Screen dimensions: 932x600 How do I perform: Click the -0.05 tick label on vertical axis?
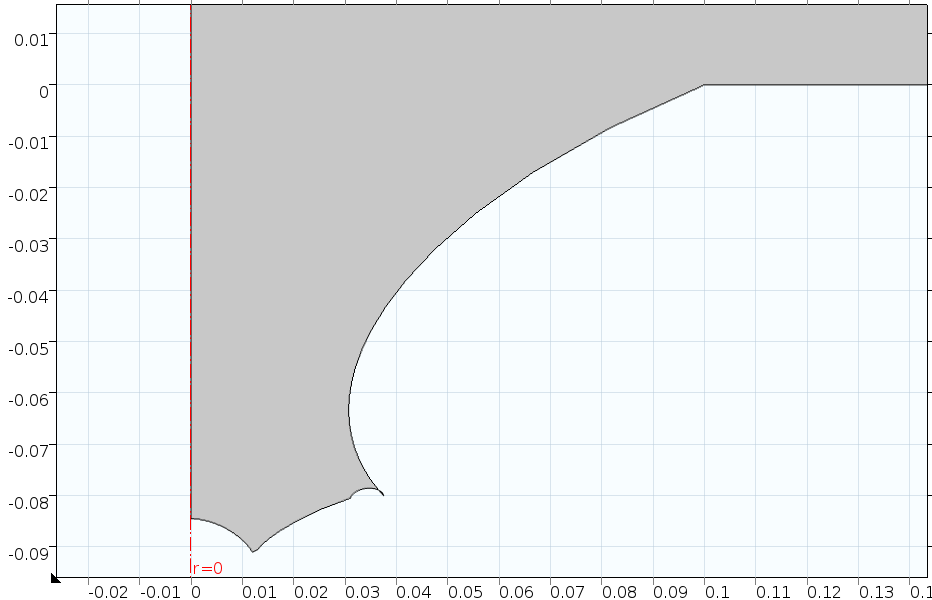click(x=29, y=348)
